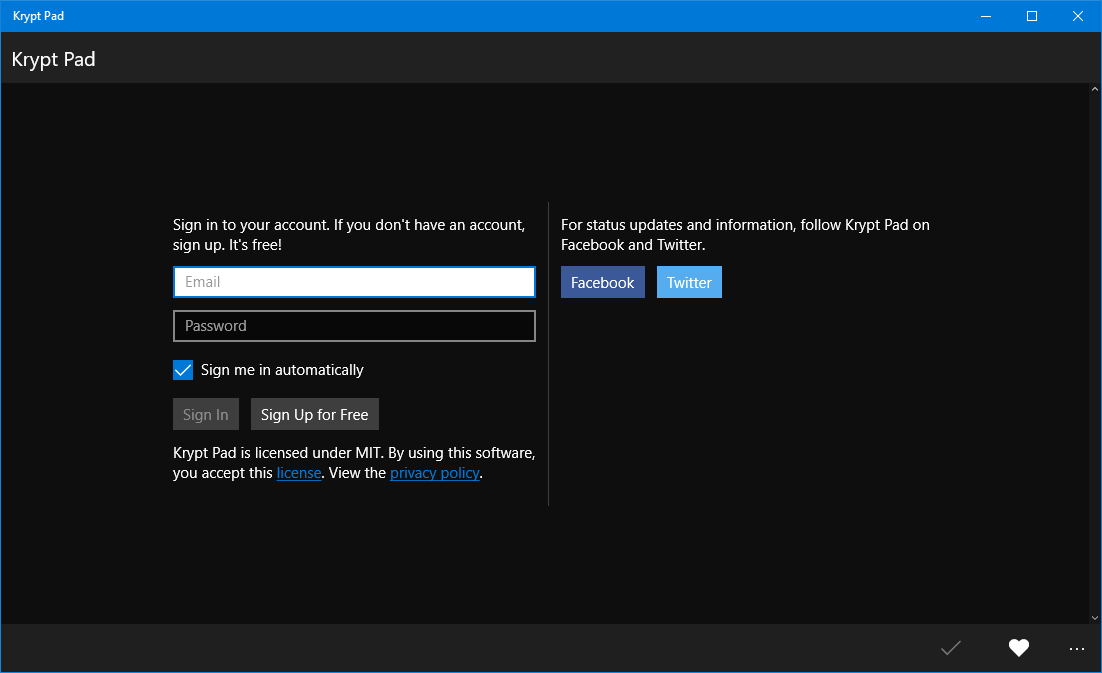Screen dimensions: 1102x673
Task: Close the Krypt Pad window
Action: coord(1077,16)
